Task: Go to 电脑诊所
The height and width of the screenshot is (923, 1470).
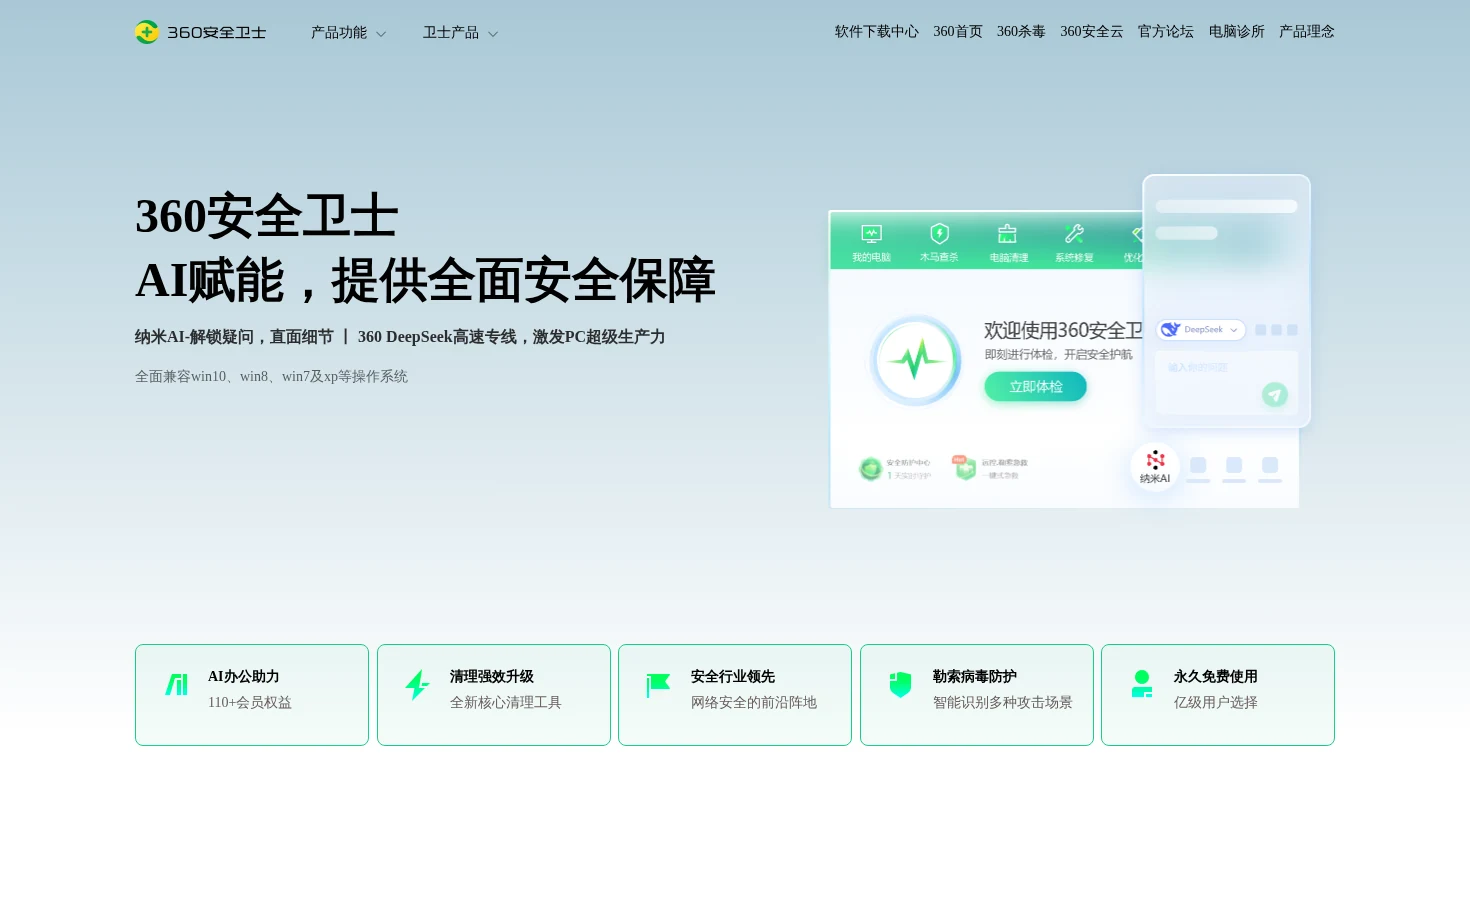Action: (1237, 32)
